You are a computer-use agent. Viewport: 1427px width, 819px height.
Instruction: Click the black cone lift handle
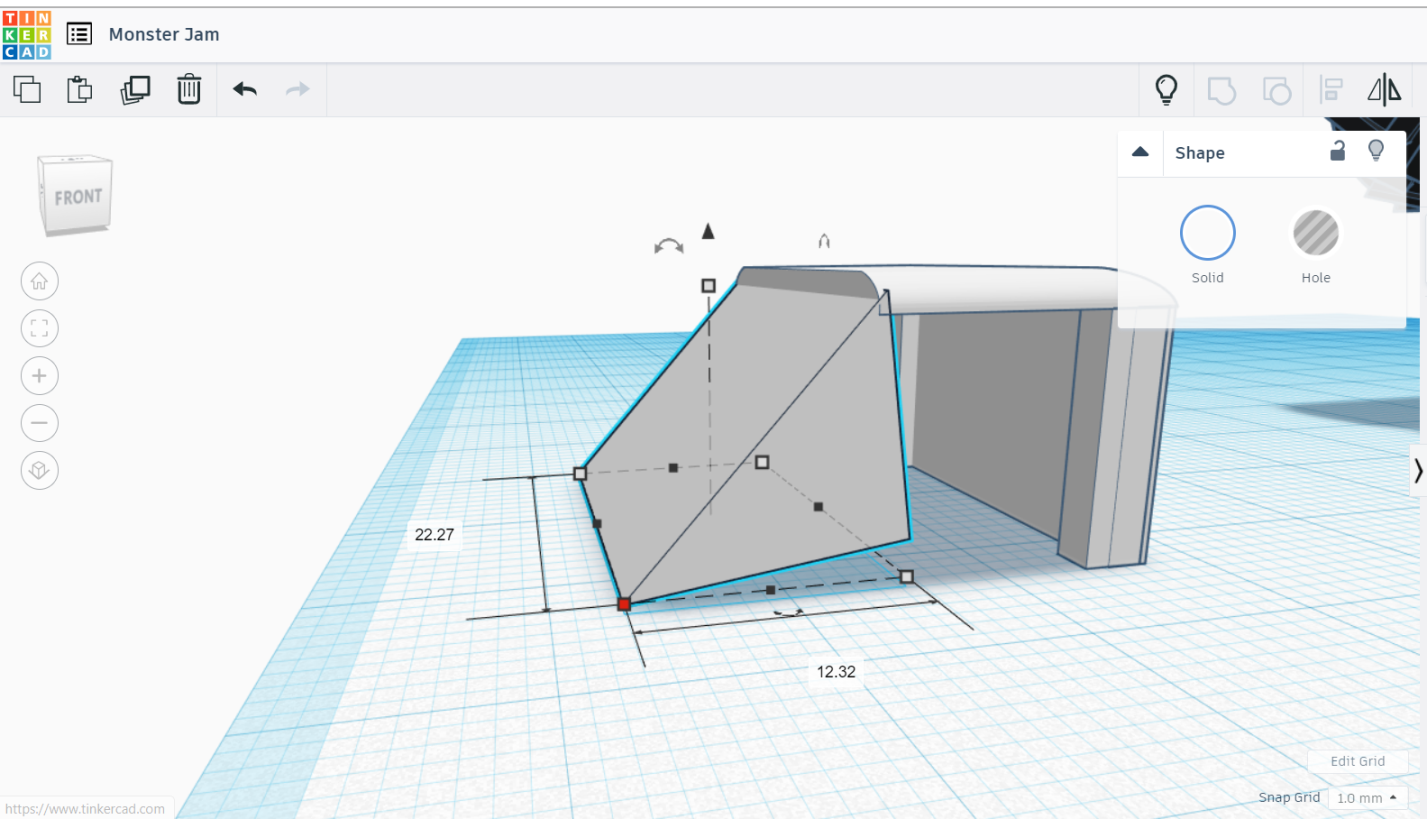[x=709, y=231]
